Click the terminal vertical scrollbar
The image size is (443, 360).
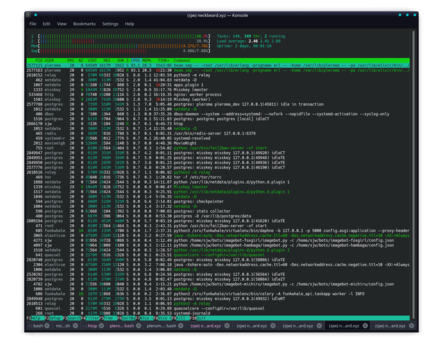[x=414, y=175]
